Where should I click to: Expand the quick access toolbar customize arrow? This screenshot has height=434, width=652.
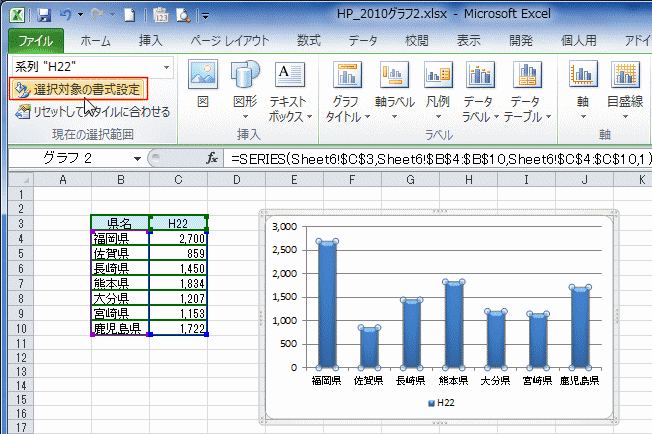click(205, 17)
